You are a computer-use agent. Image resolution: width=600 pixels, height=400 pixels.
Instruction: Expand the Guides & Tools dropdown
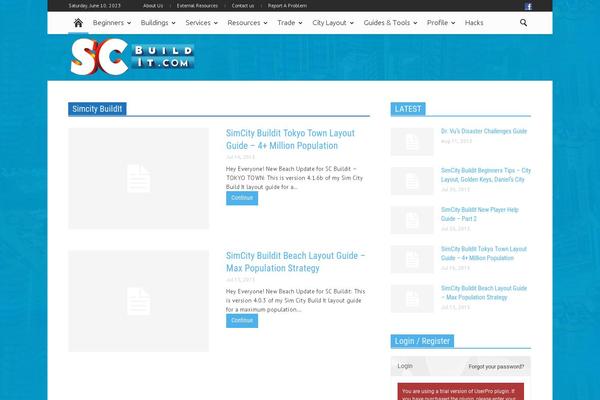coord(390,23)
